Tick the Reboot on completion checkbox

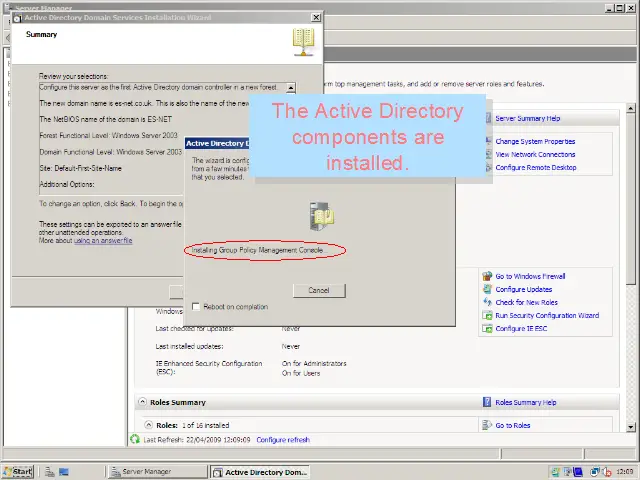coord(196,307)
